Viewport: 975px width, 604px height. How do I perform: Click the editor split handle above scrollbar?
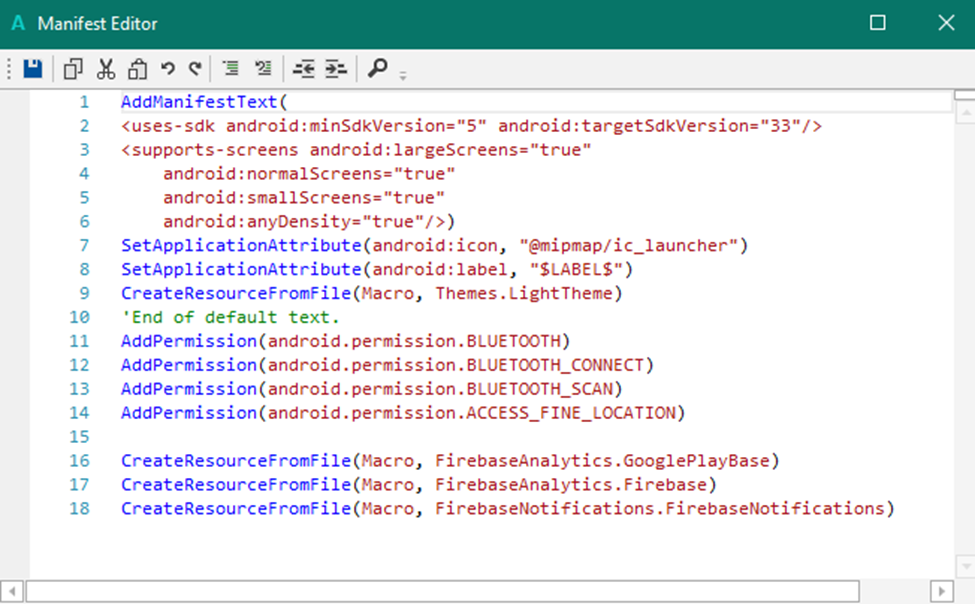[x=965, y=95]
